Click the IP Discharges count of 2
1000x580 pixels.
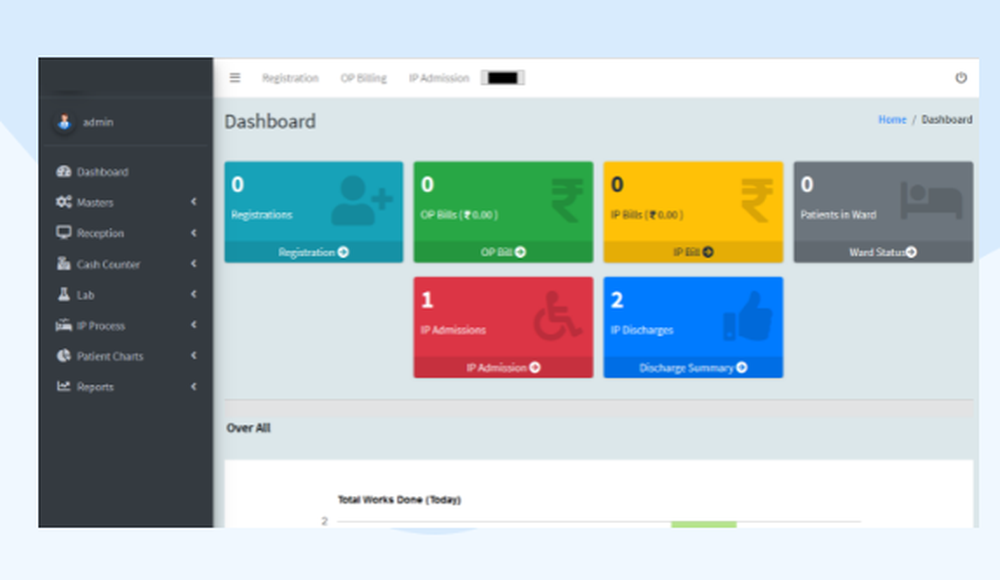[x=617, y=300]
